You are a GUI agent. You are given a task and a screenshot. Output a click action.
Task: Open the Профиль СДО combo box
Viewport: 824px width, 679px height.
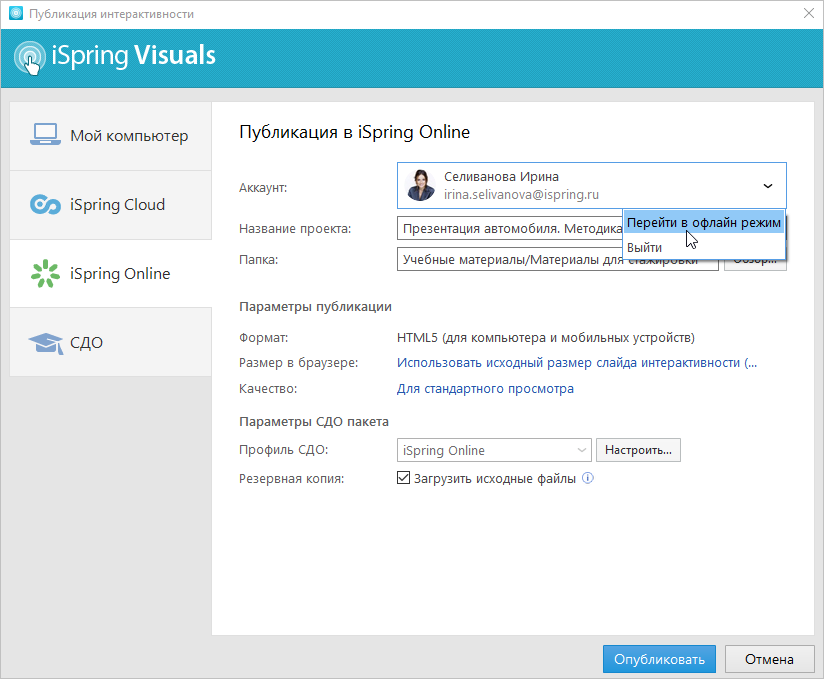[494, 450]
